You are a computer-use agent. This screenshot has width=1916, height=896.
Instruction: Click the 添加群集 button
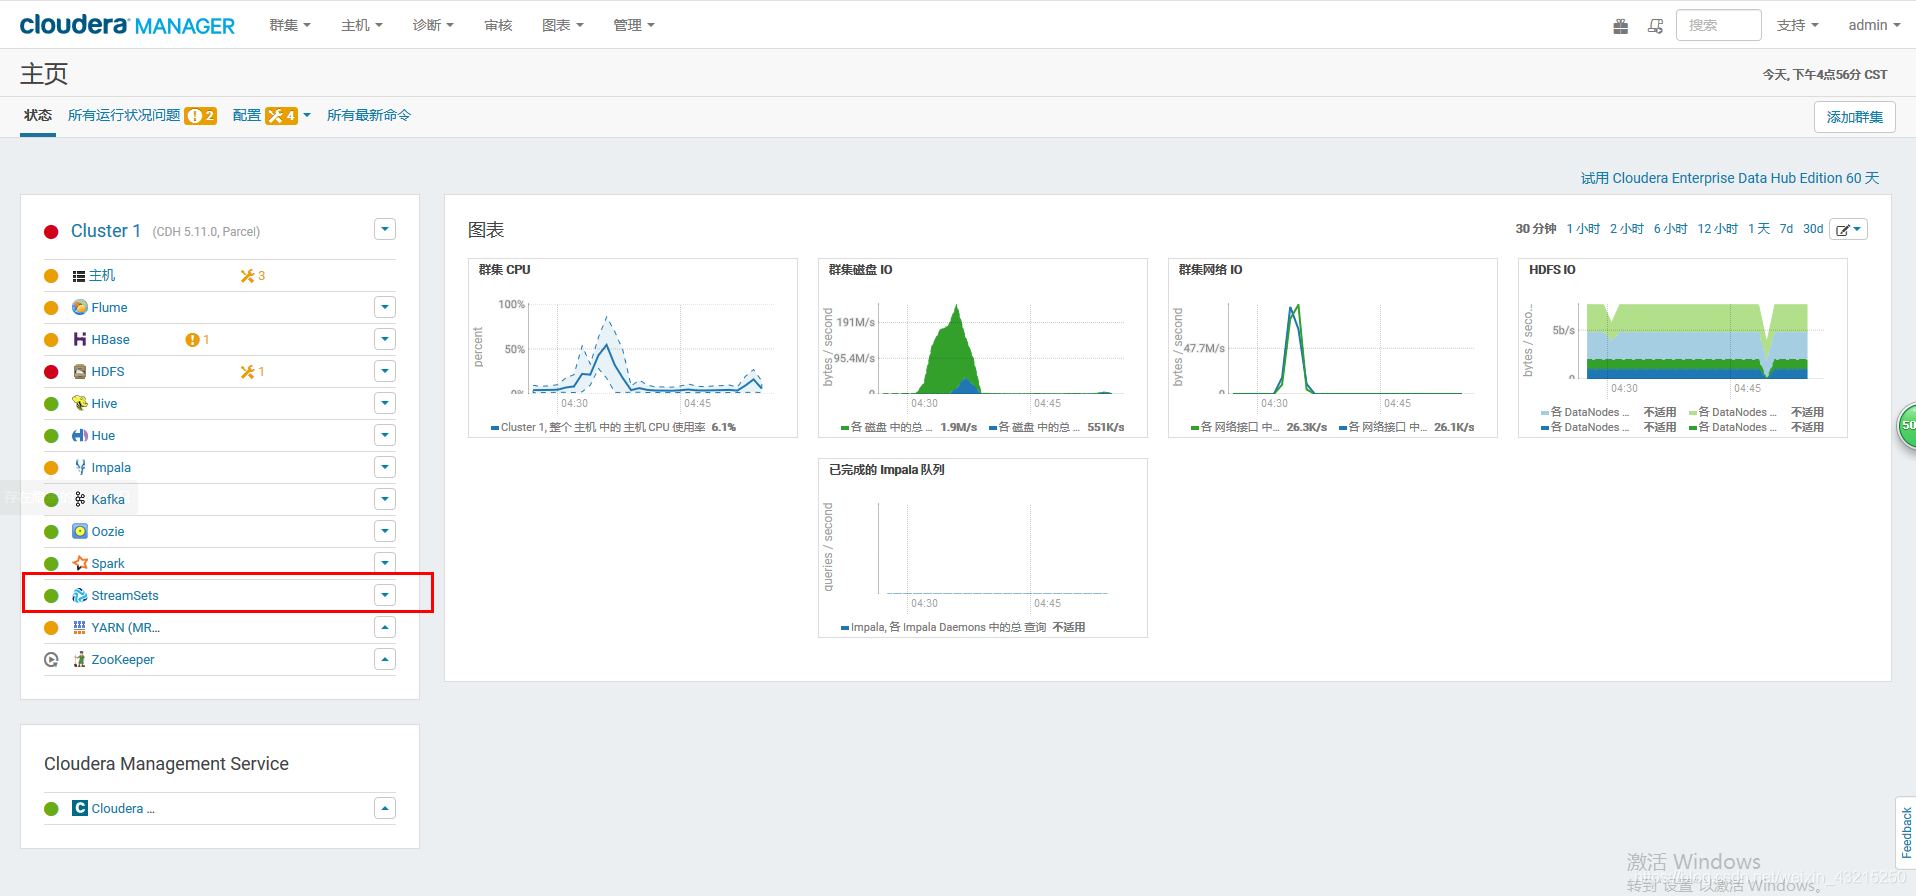point(1855,117)
